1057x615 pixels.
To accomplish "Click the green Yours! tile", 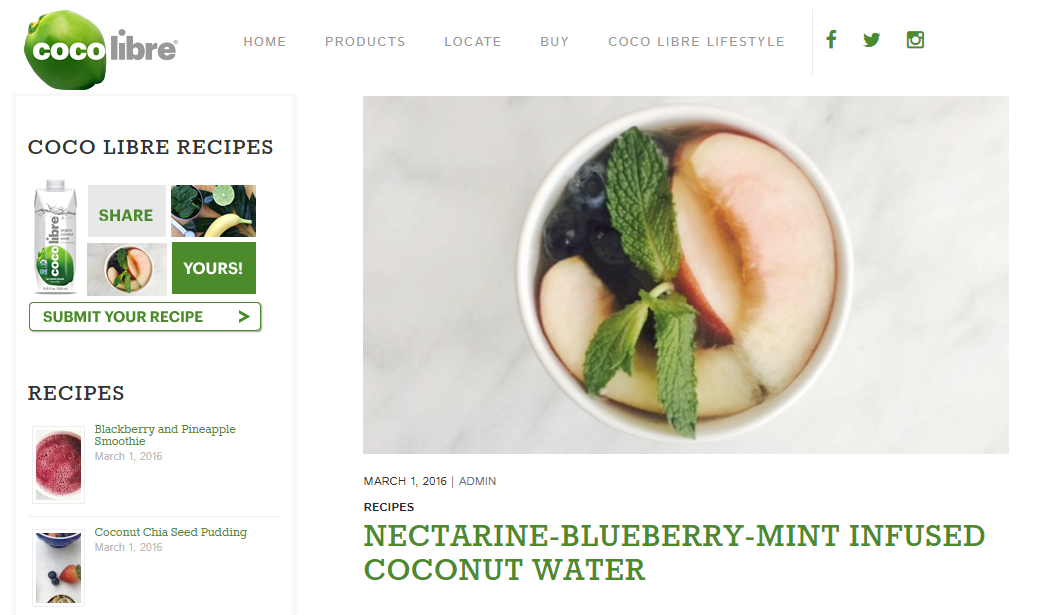I will pyautogui.click(x=214, y=268).
